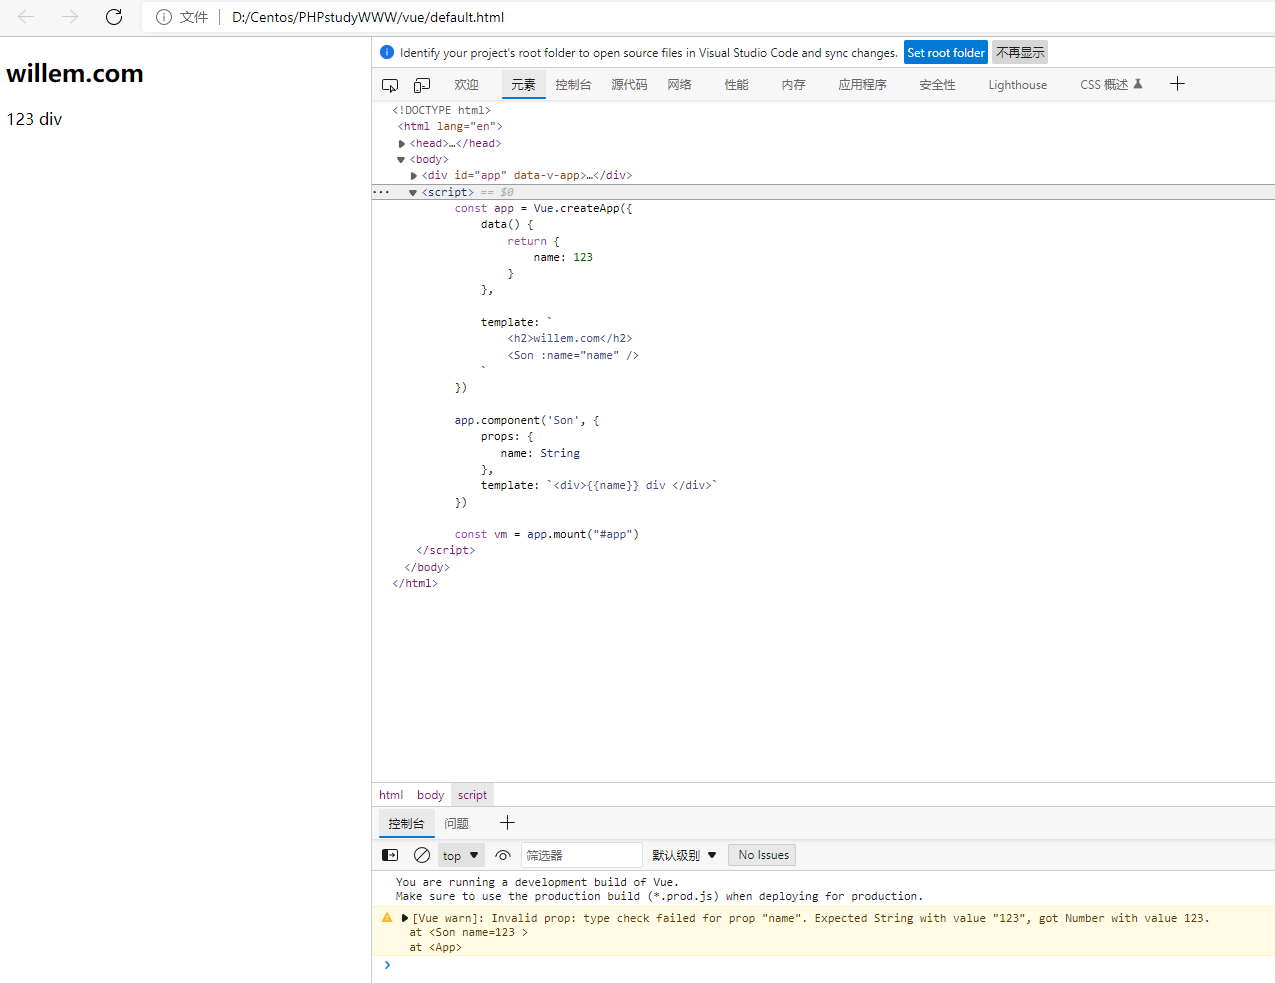Collapse the script element node
Image resolution: width=1275 pixels, height=983 pixels.
click(x=413, y=193)
